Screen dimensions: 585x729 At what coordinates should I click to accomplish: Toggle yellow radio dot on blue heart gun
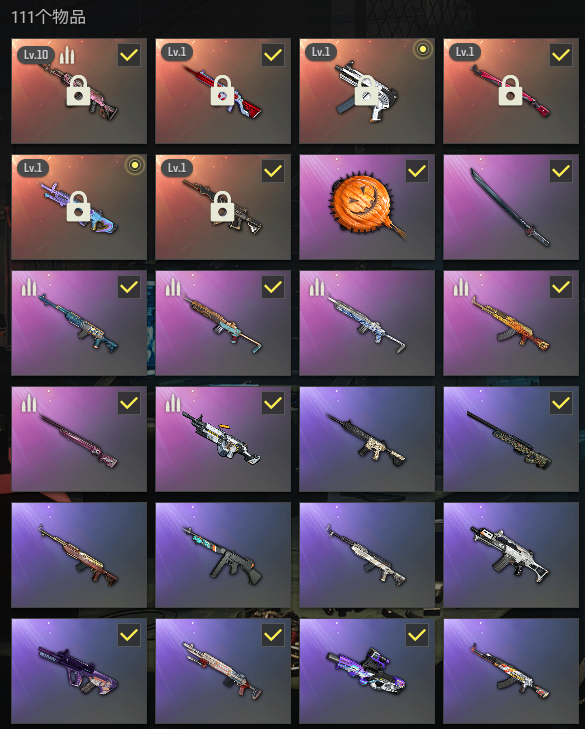pos(135,165)
